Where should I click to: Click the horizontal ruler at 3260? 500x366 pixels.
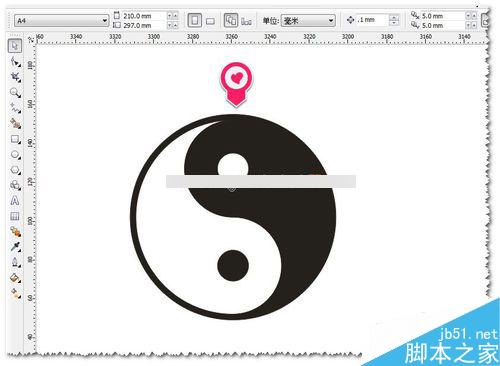pyautogui.click(x=232, y=38)
